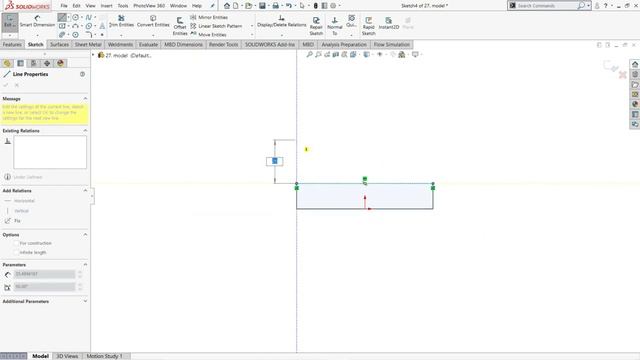This screenshot has height=360, width=640.
Task: Open the ConfigurationManager tab
Action: pos(33,63)
